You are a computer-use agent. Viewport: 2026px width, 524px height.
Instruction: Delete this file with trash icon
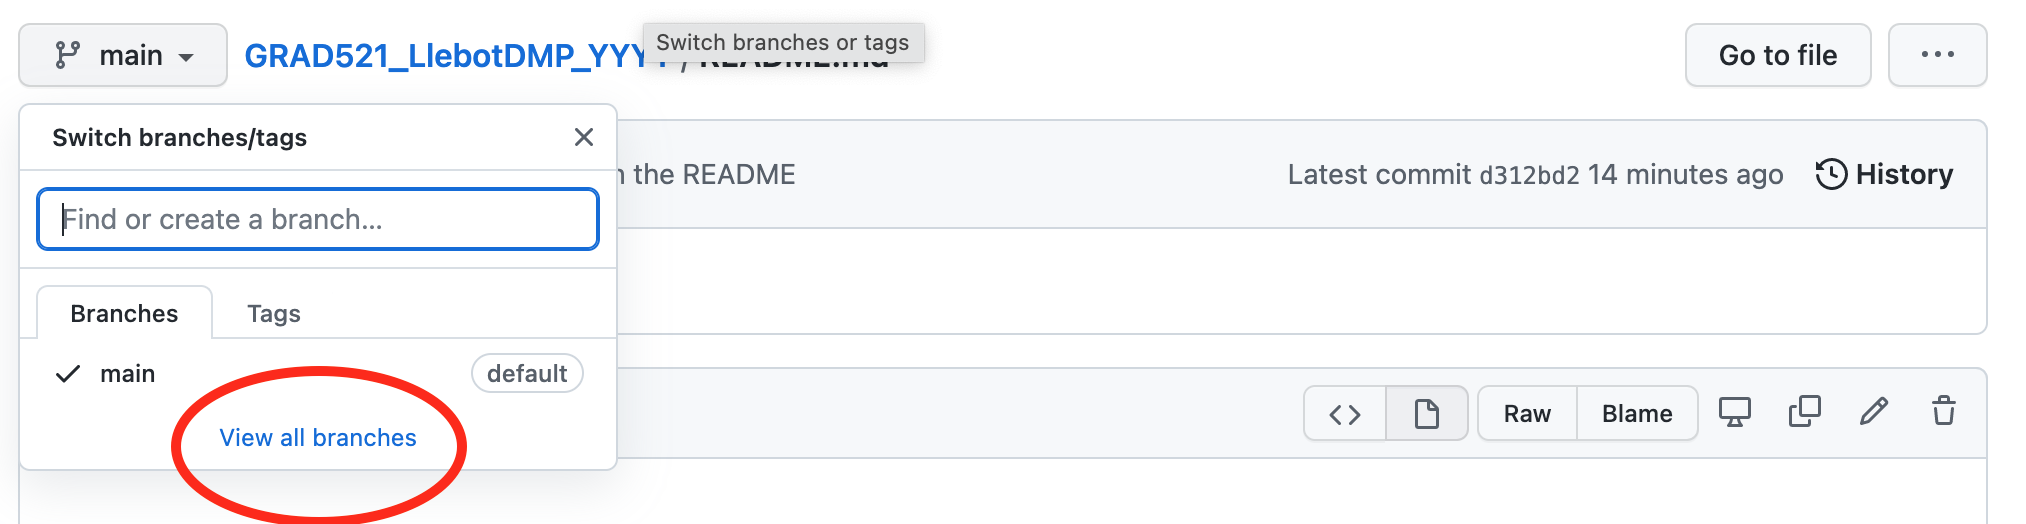tap(1944, 412)
